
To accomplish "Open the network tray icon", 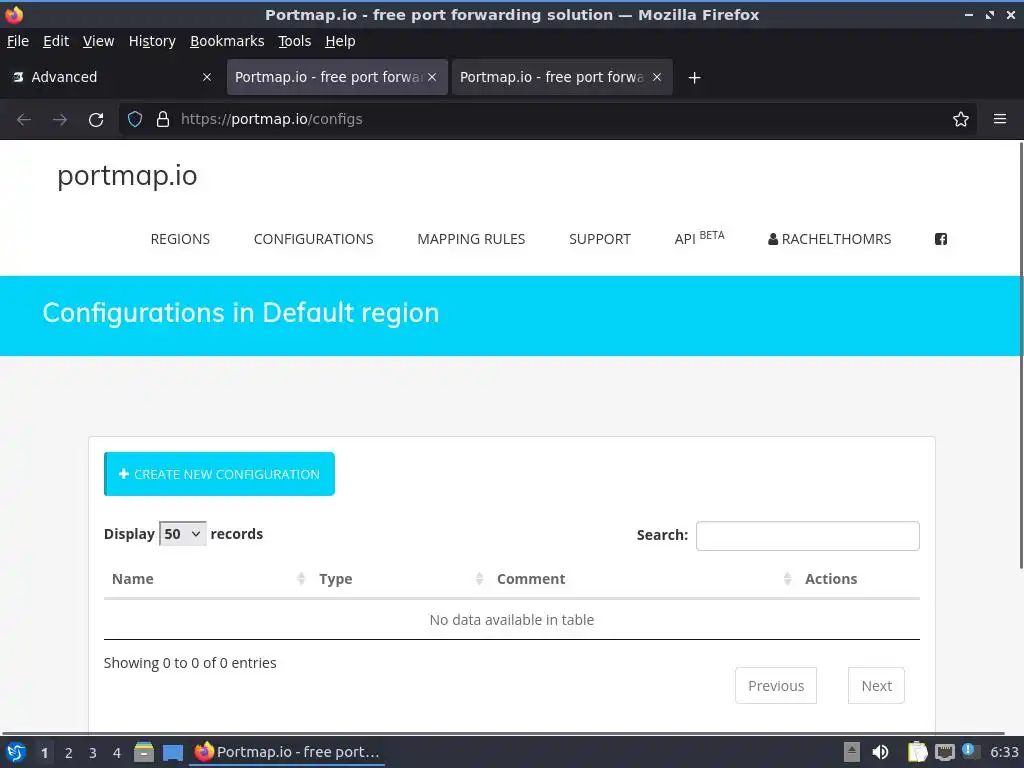I will pos(944,753).
